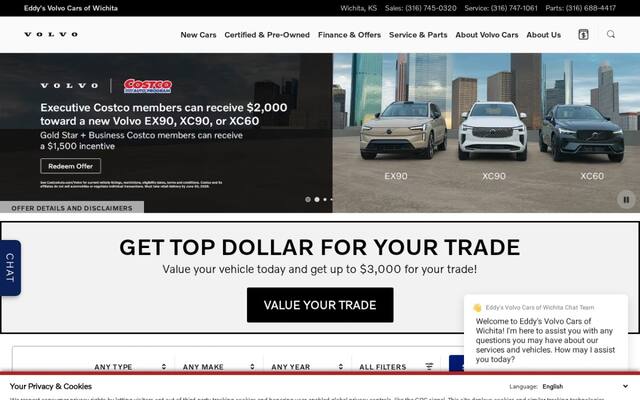Open Certified & Pre-Owned menu
This screenshot has width=640, height=400.
coord(267,35)
